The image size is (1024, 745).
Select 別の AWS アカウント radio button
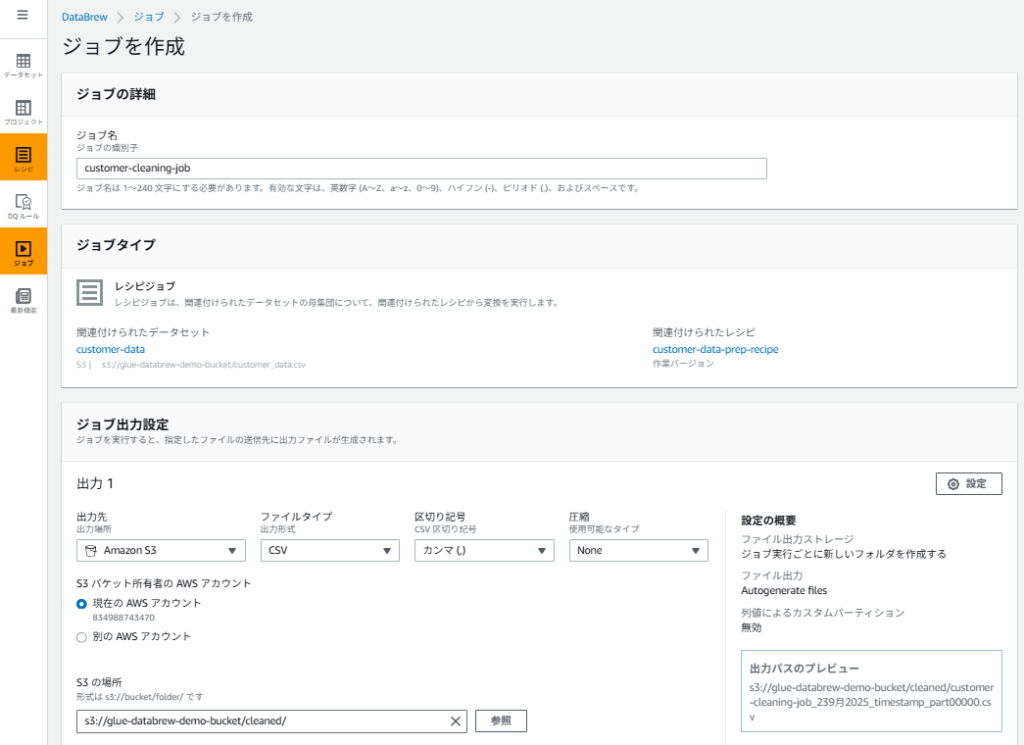[82, 636]
